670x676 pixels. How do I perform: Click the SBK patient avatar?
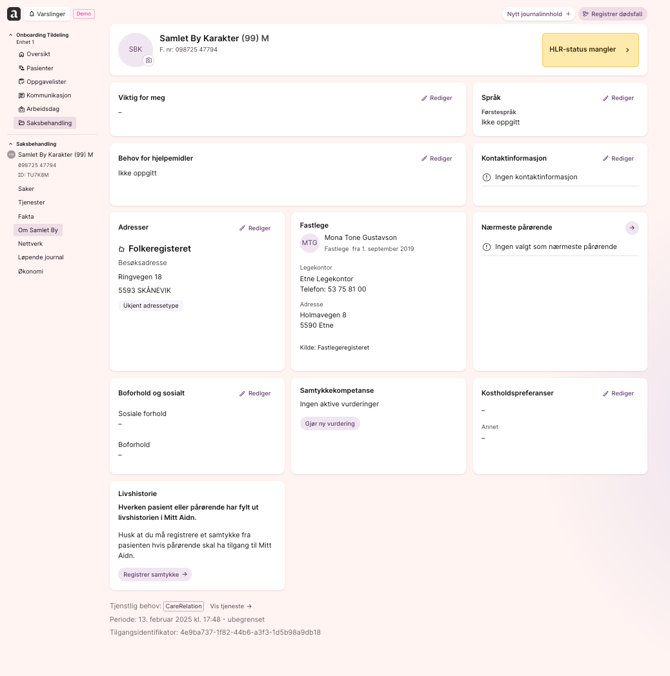(x=135, y=49)
